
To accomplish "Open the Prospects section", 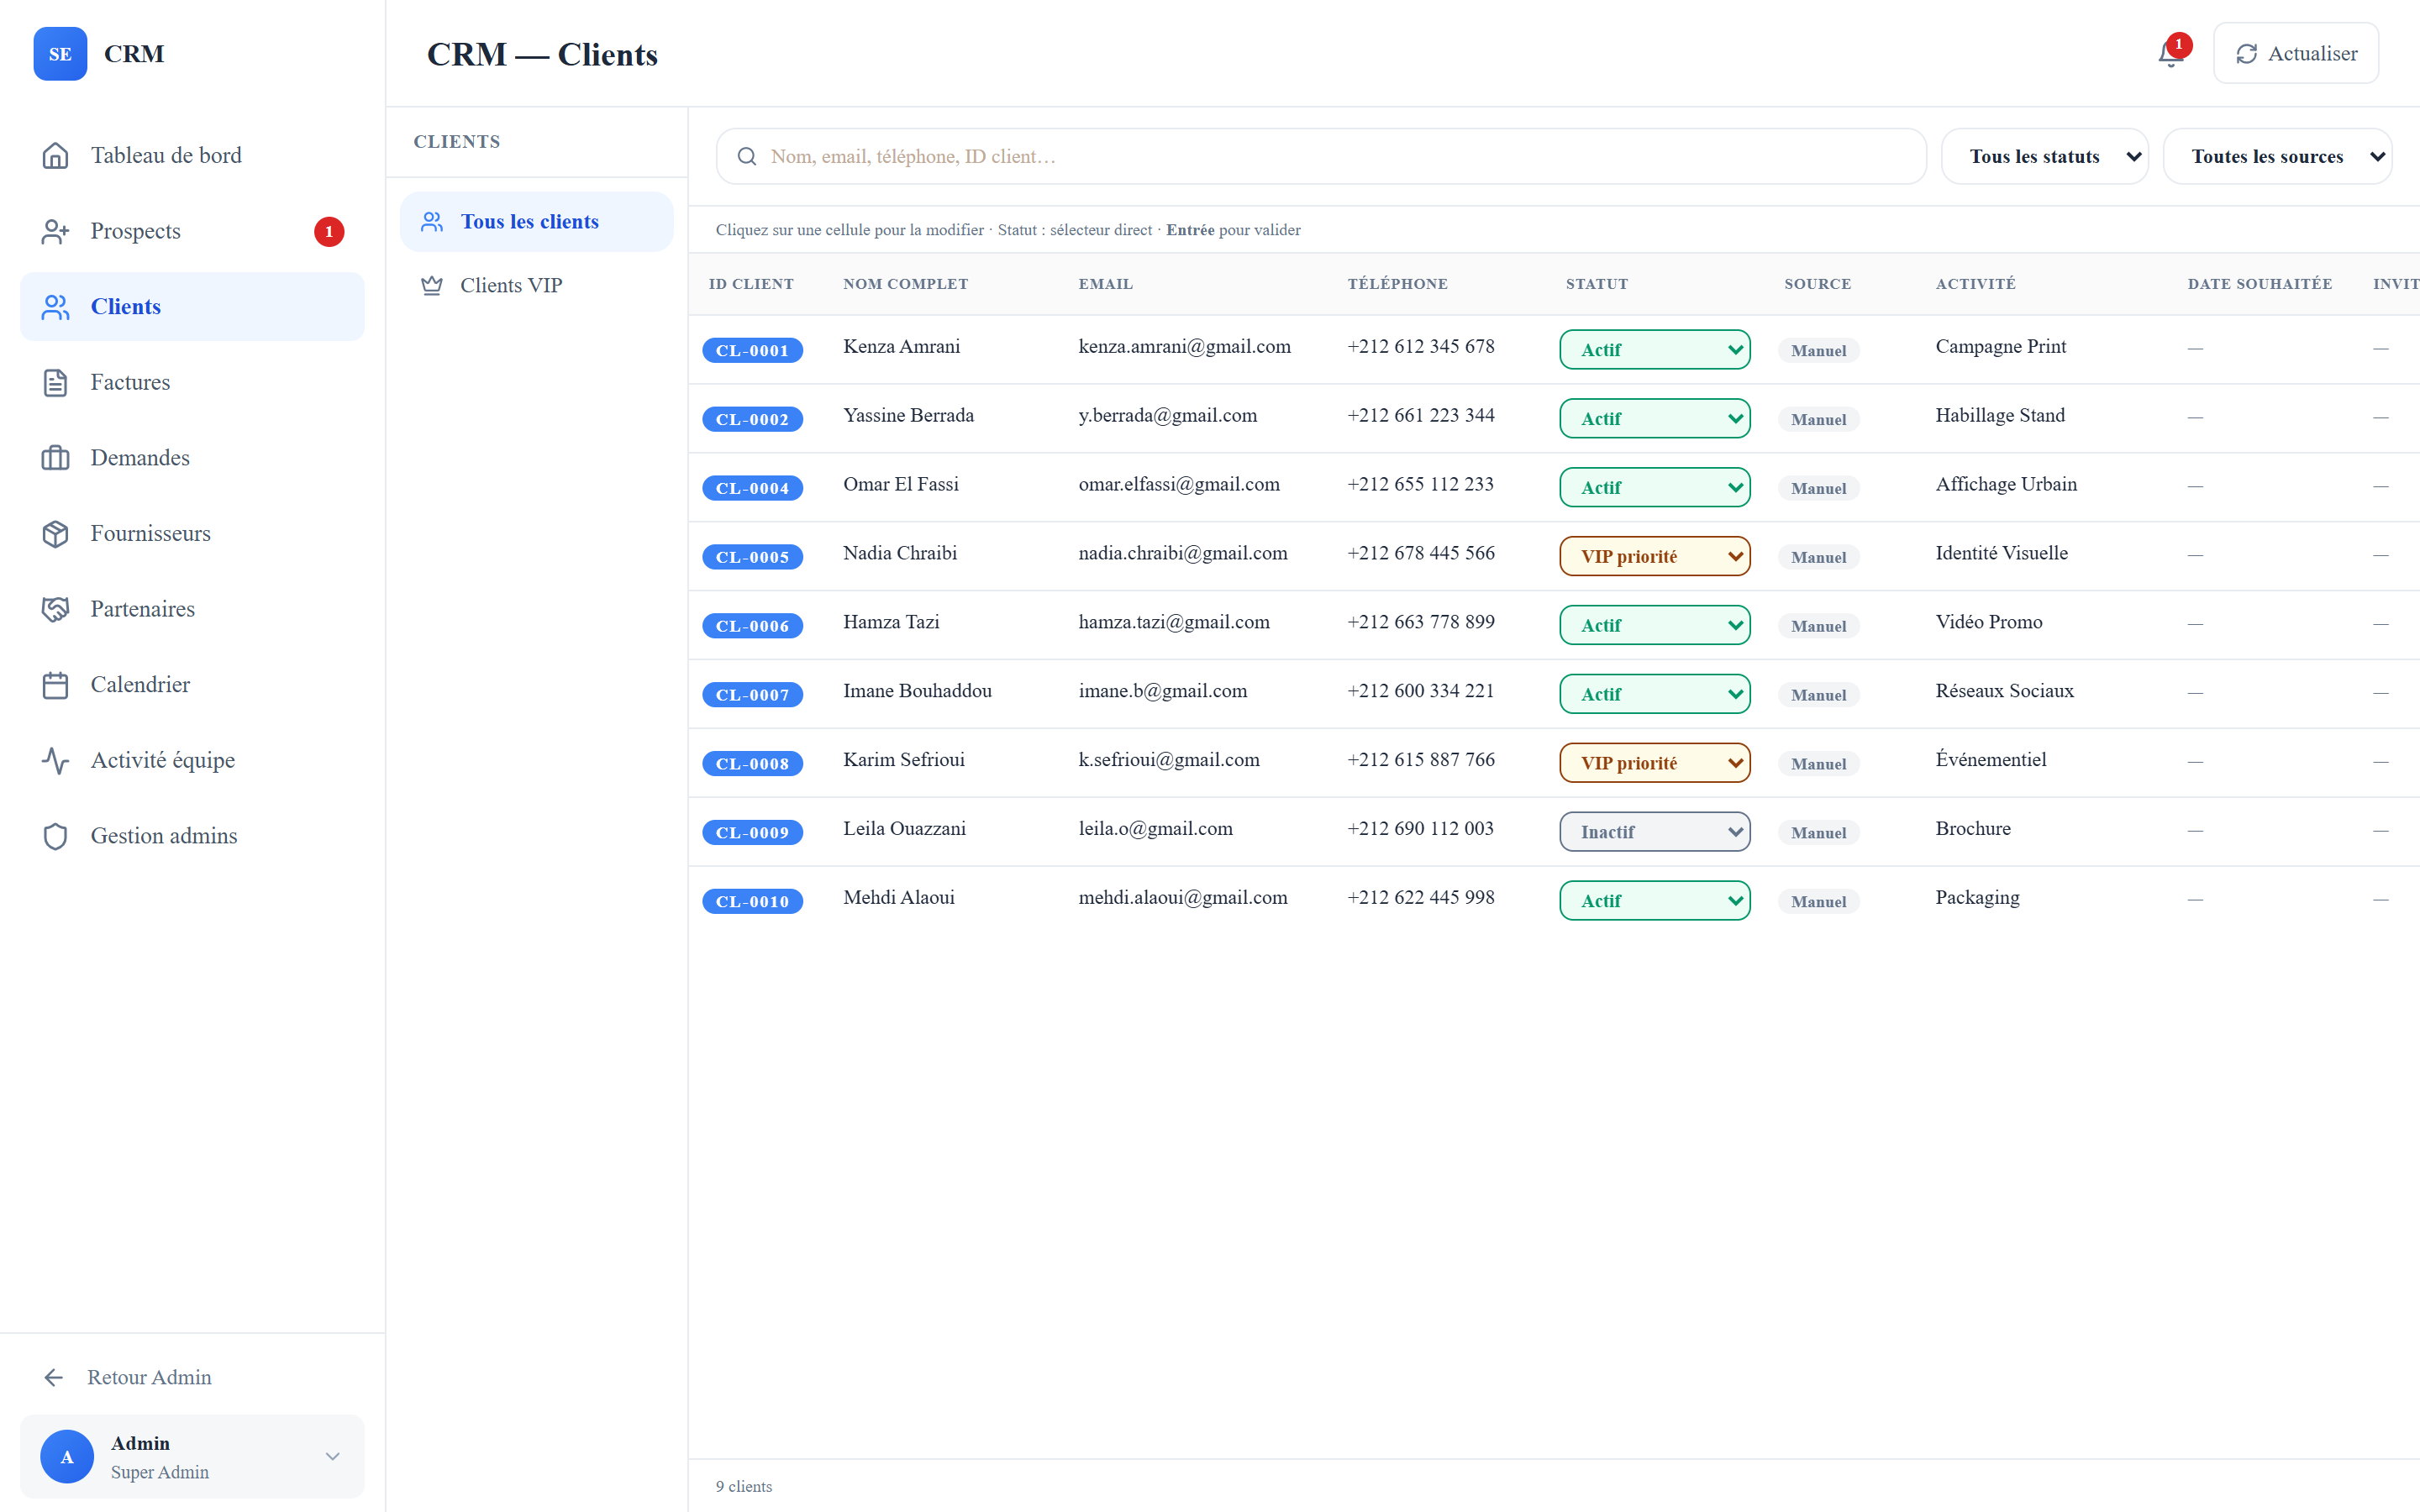I will point(192,231).
